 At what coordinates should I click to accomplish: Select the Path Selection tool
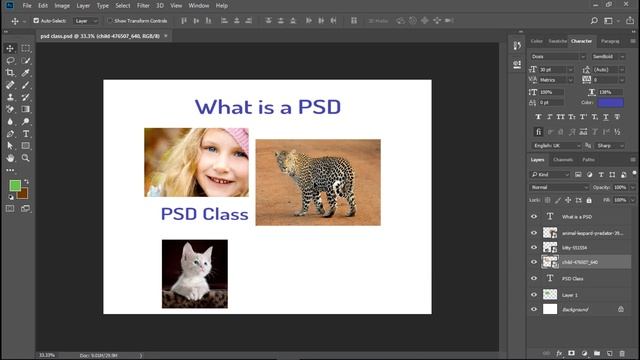[10, 146]
